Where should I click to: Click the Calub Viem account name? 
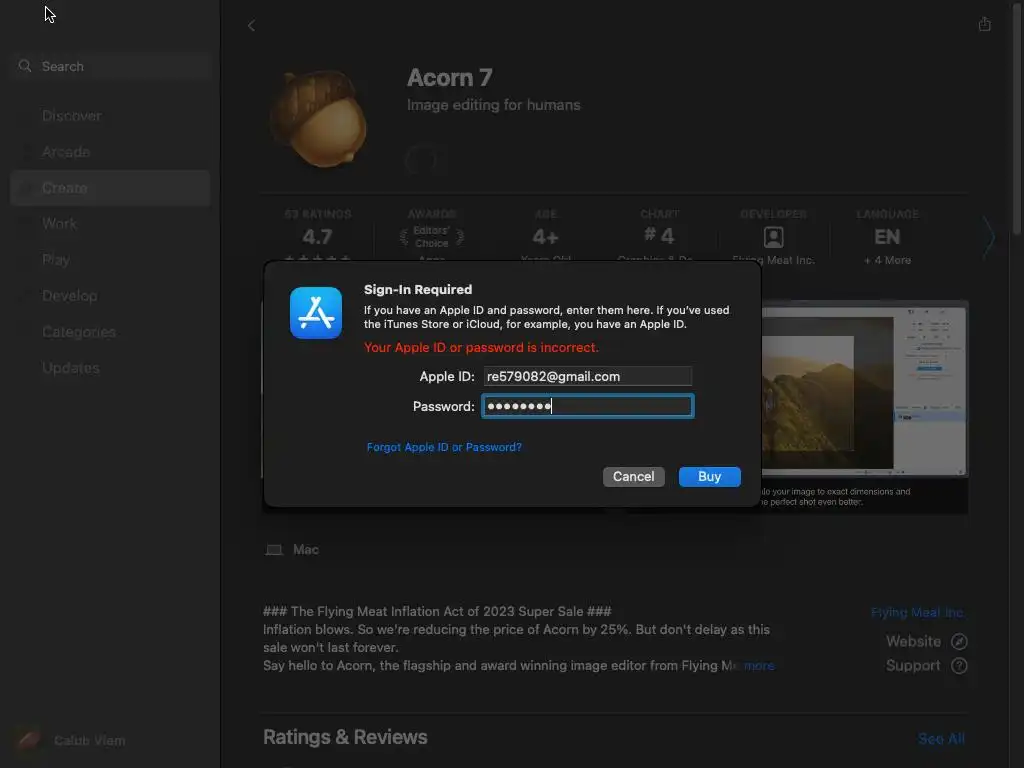89,741
